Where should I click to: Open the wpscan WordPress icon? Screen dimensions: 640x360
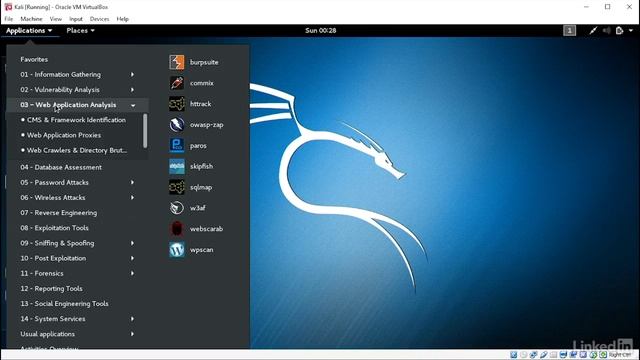[x=177, y=250]
